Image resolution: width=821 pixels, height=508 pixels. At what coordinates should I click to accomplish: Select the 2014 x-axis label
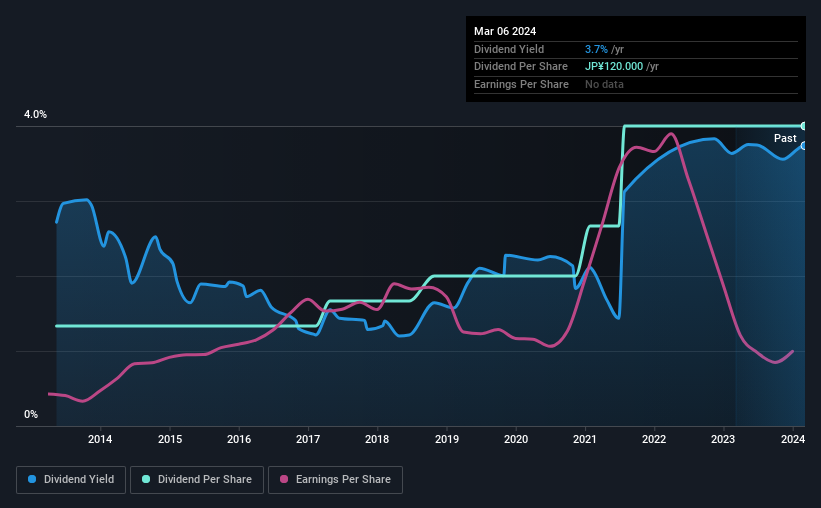(x=100, y=439)
